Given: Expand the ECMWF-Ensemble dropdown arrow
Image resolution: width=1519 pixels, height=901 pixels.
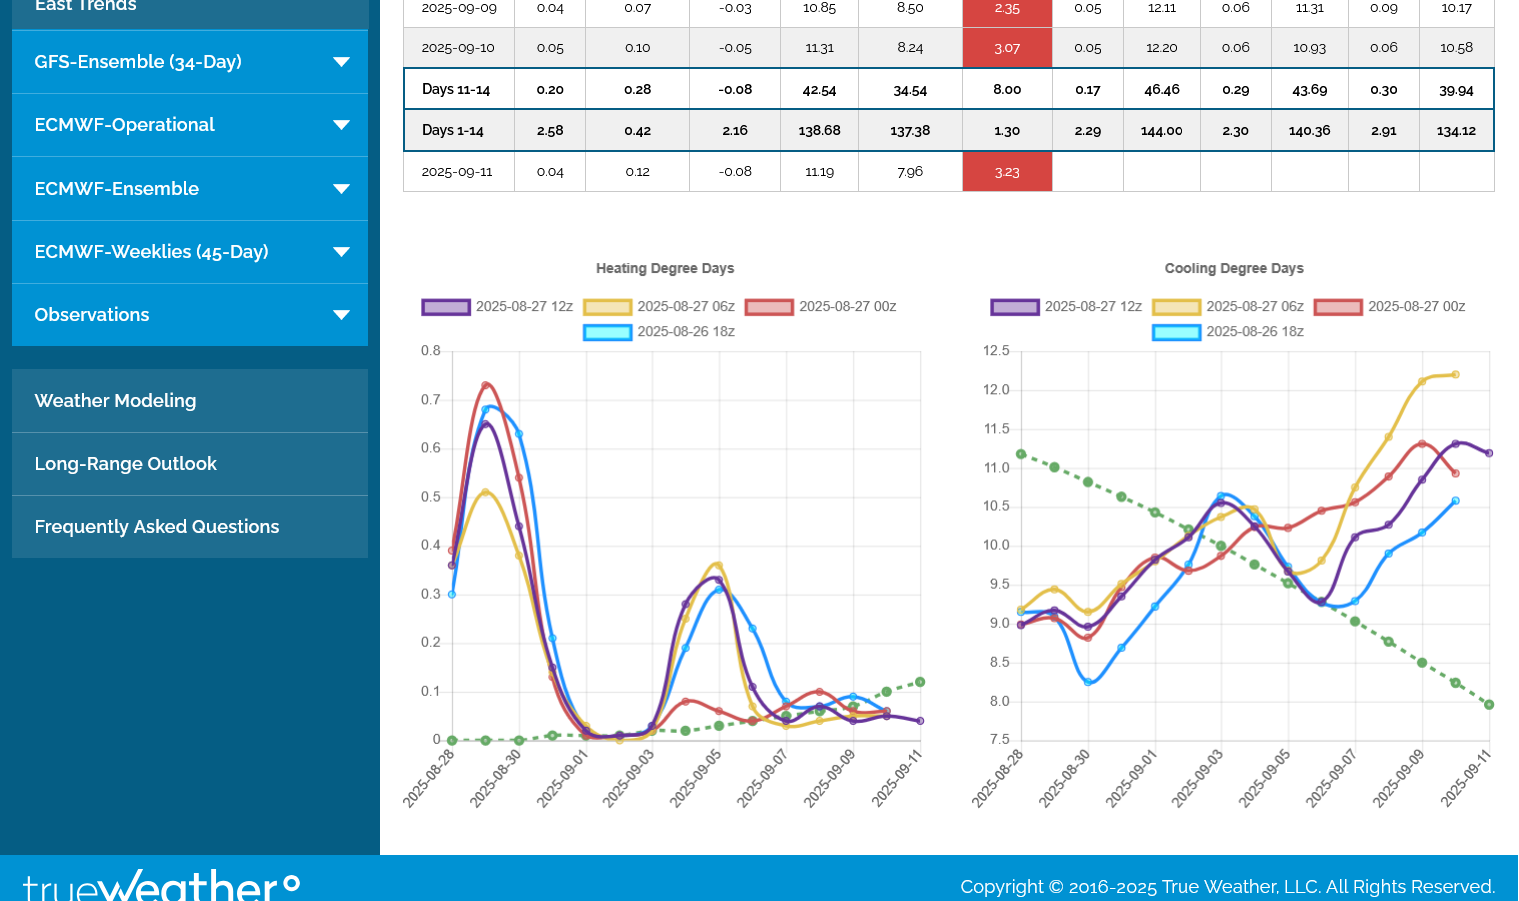Looking at the screenshot, I should [341, 189].
